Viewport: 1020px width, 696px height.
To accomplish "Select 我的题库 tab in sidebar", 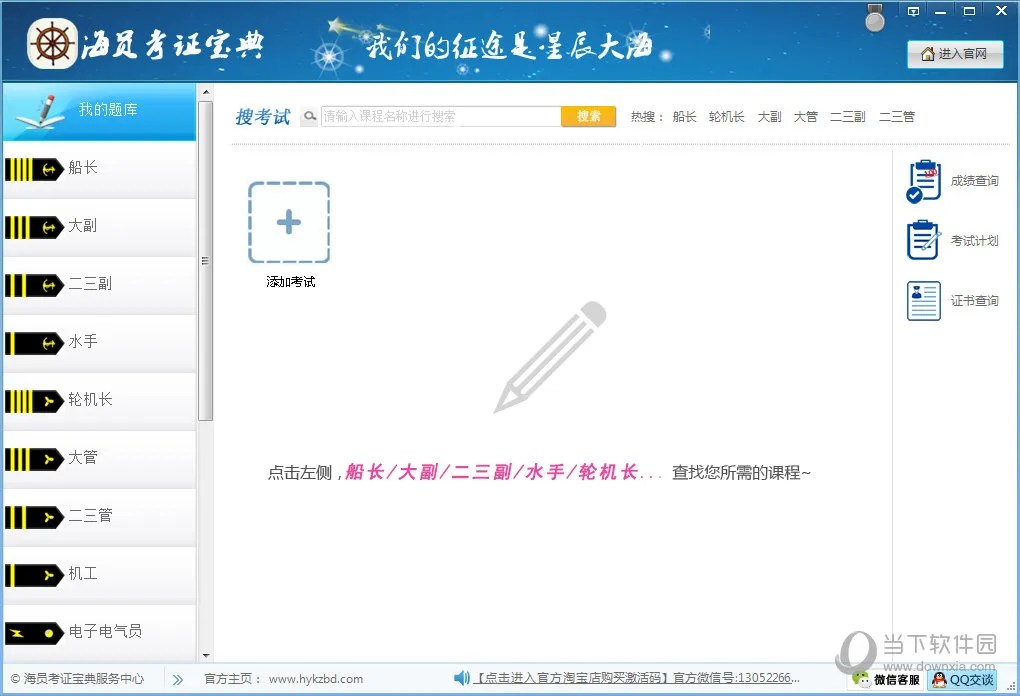I will tap(98, 110).
